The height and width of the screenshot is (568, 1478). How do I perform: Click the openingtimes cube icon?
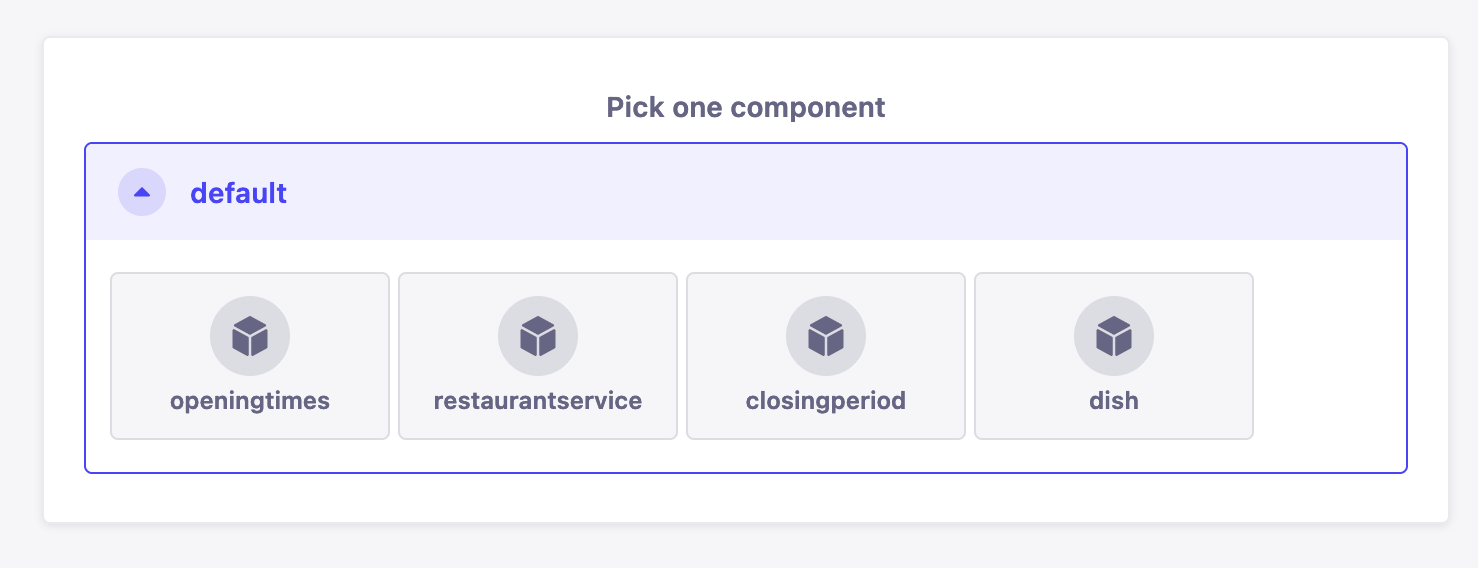click(250, 336)
